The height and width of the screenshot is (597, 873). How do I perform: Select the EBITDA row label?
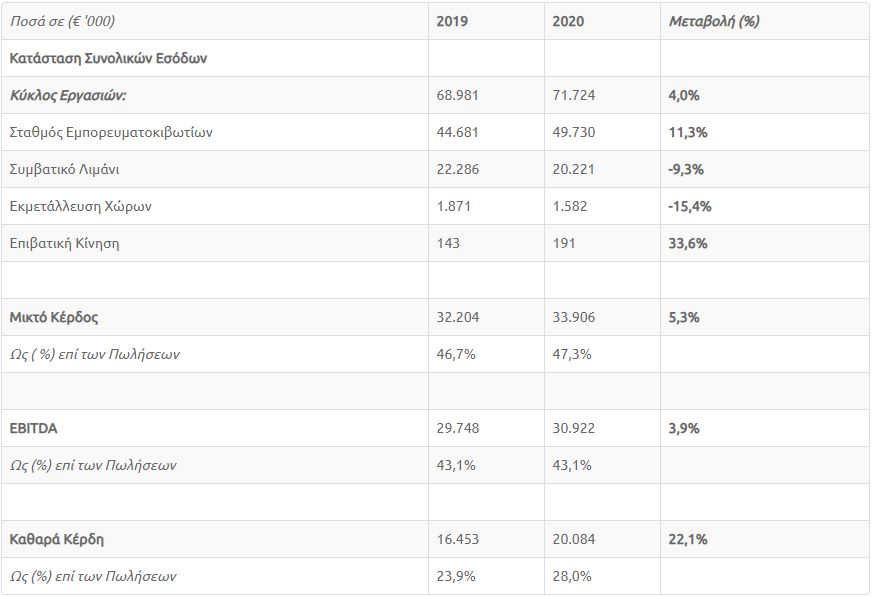[33, 428]
